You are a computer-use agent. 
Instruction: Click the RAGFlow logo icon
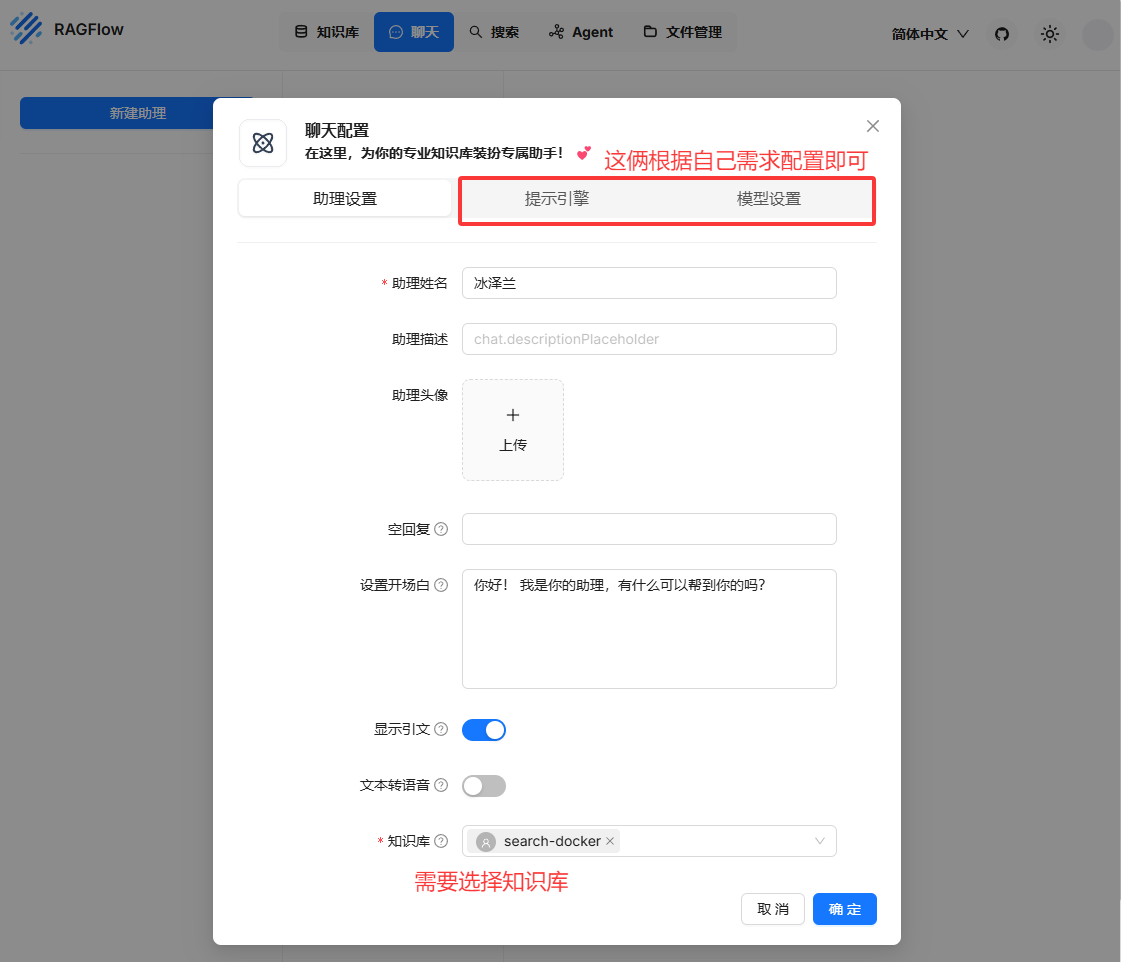pos(27,29)
